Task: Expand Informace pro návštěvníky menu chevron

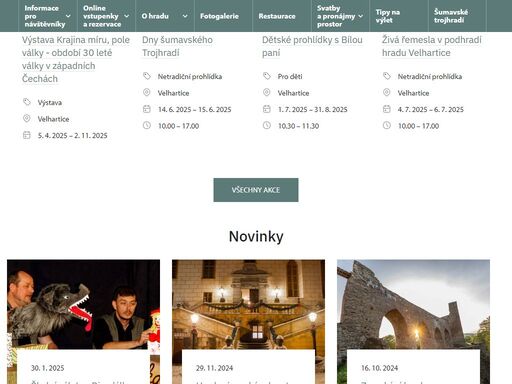Action: pyautogui.click(x=68, y=16)
